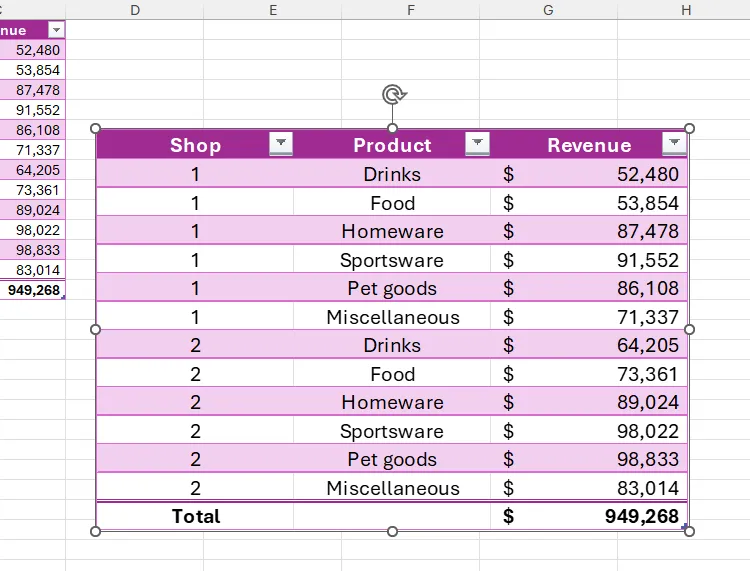Select column D header

[135, 10]
